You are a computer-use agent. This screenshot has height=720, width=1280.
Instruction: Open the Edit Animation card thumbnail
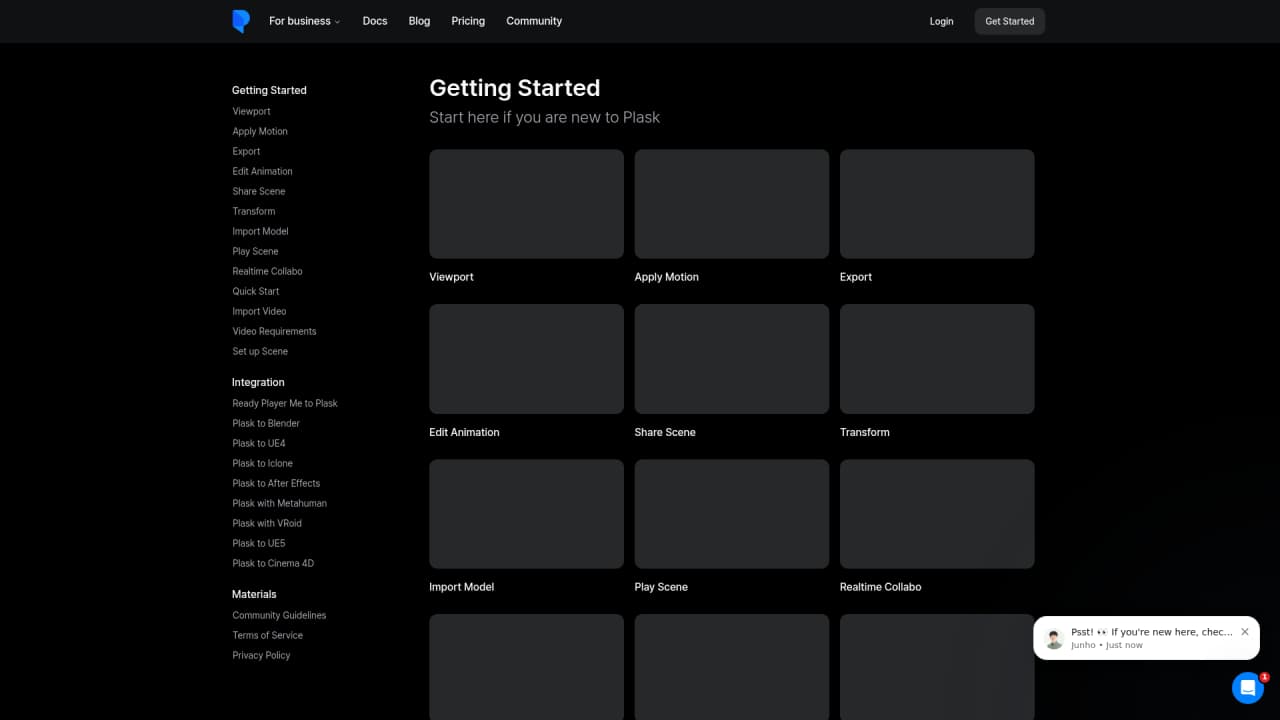tap(526, 359)
